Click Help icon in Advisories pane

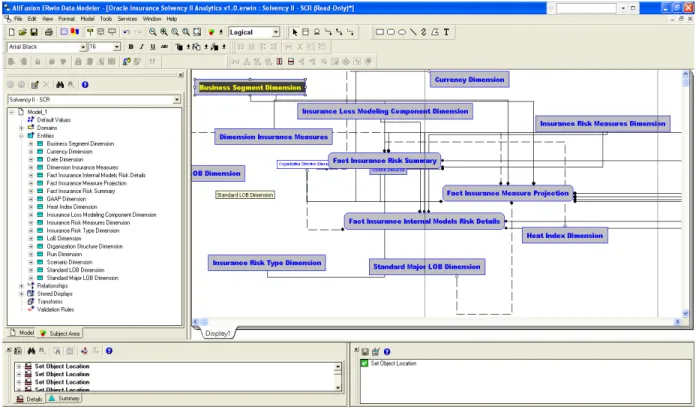[x=387, y=352]
